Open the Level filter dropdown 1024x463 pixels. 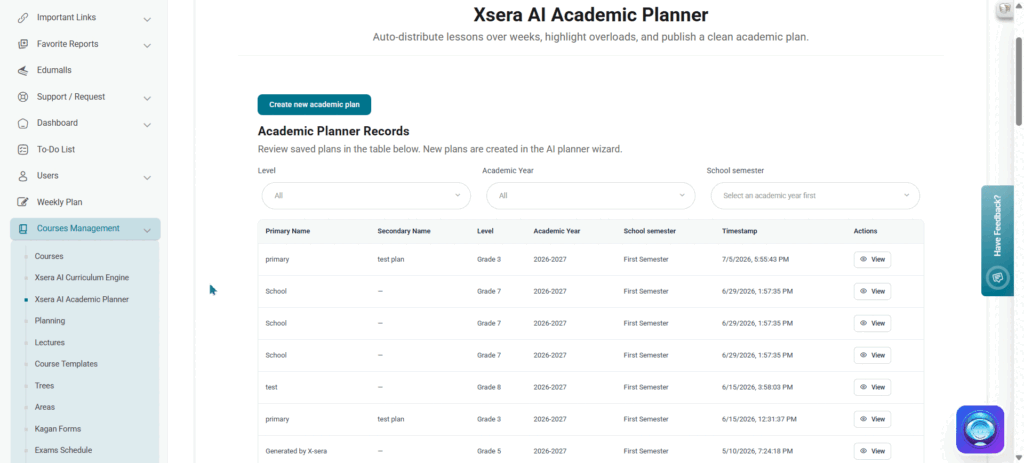tap(366, 195)
